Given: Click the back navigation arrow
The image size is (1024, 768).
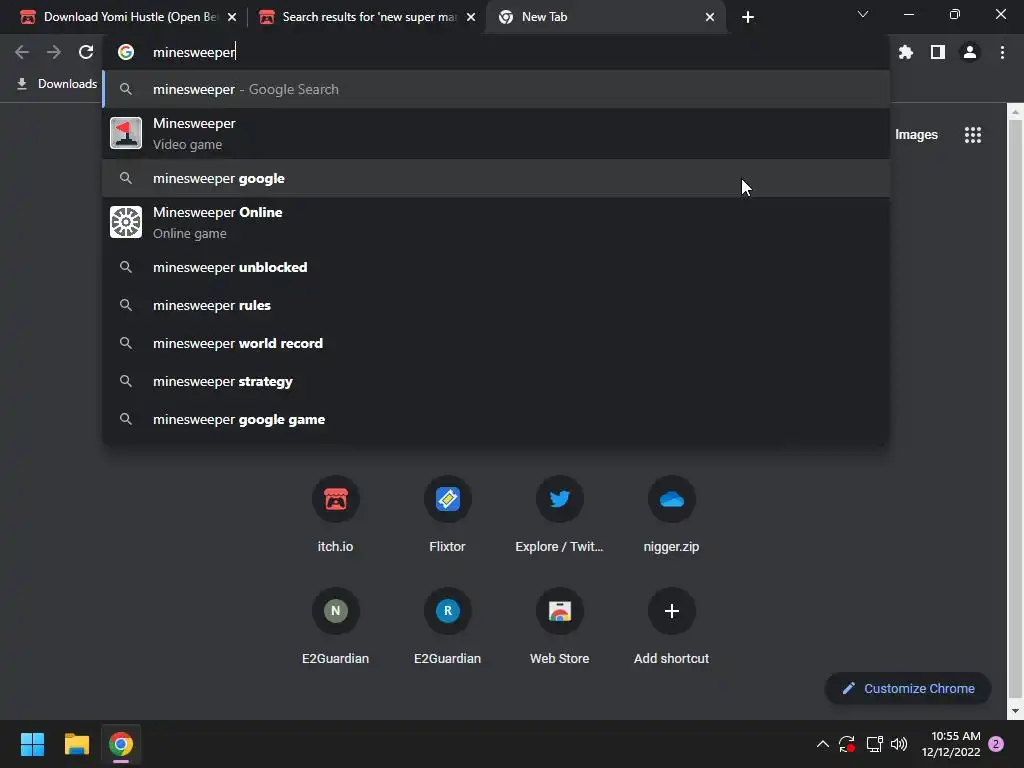Looking at the screenshot, I should (22, 52).
